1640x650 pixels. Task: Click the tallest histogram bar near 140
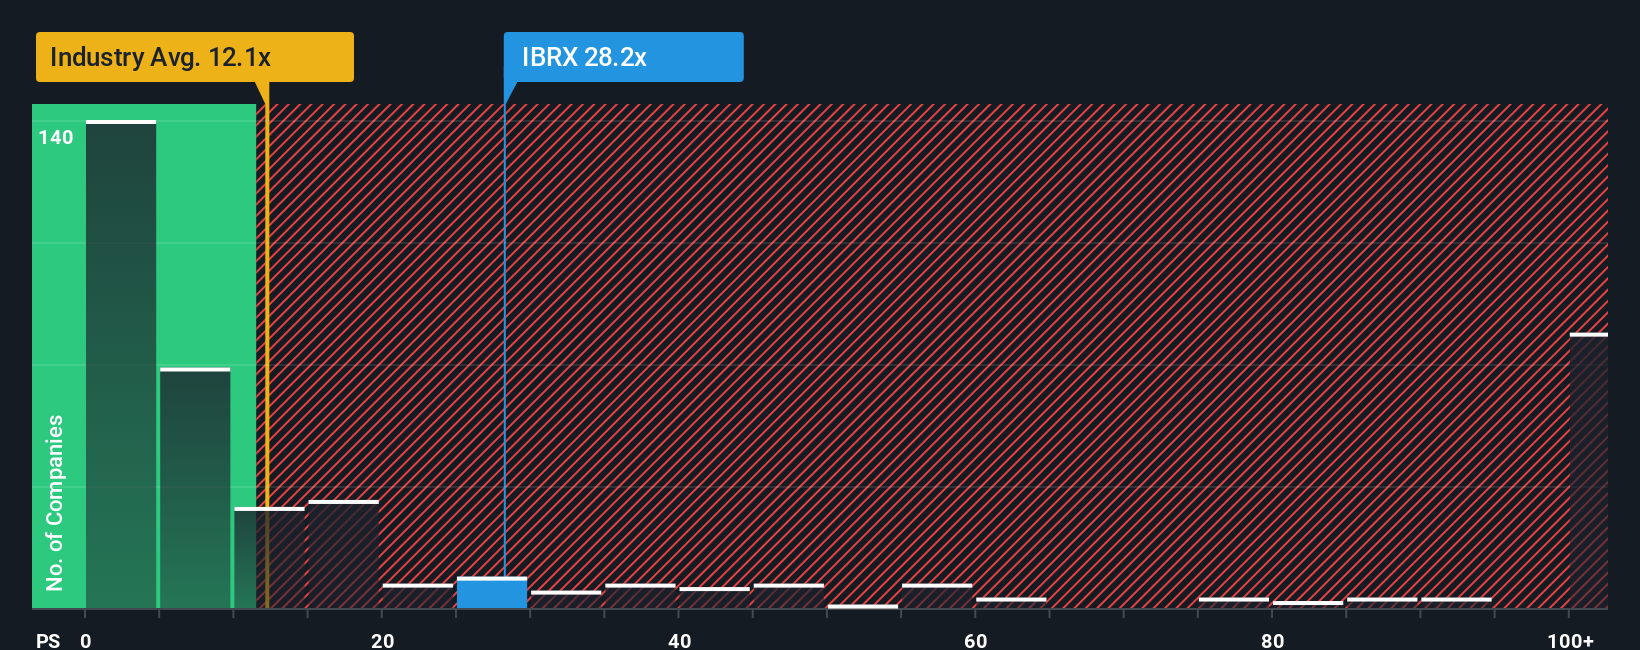(x=121, y=365)
